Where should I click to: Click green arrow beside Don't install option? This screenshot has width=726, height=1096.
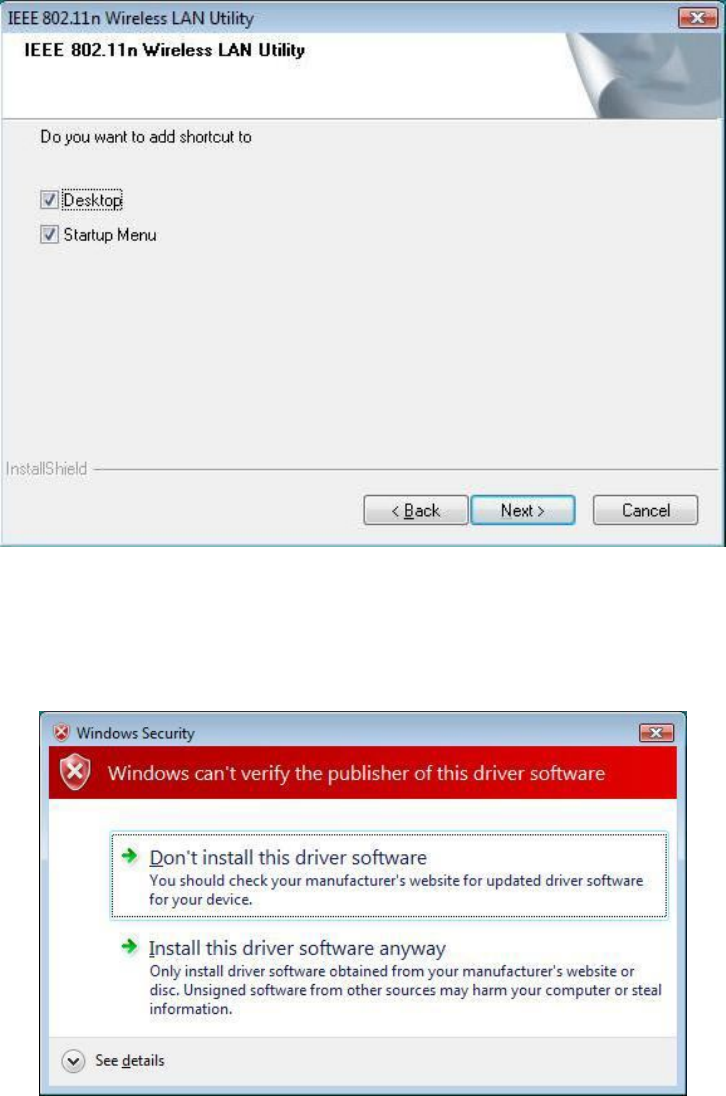129,855
